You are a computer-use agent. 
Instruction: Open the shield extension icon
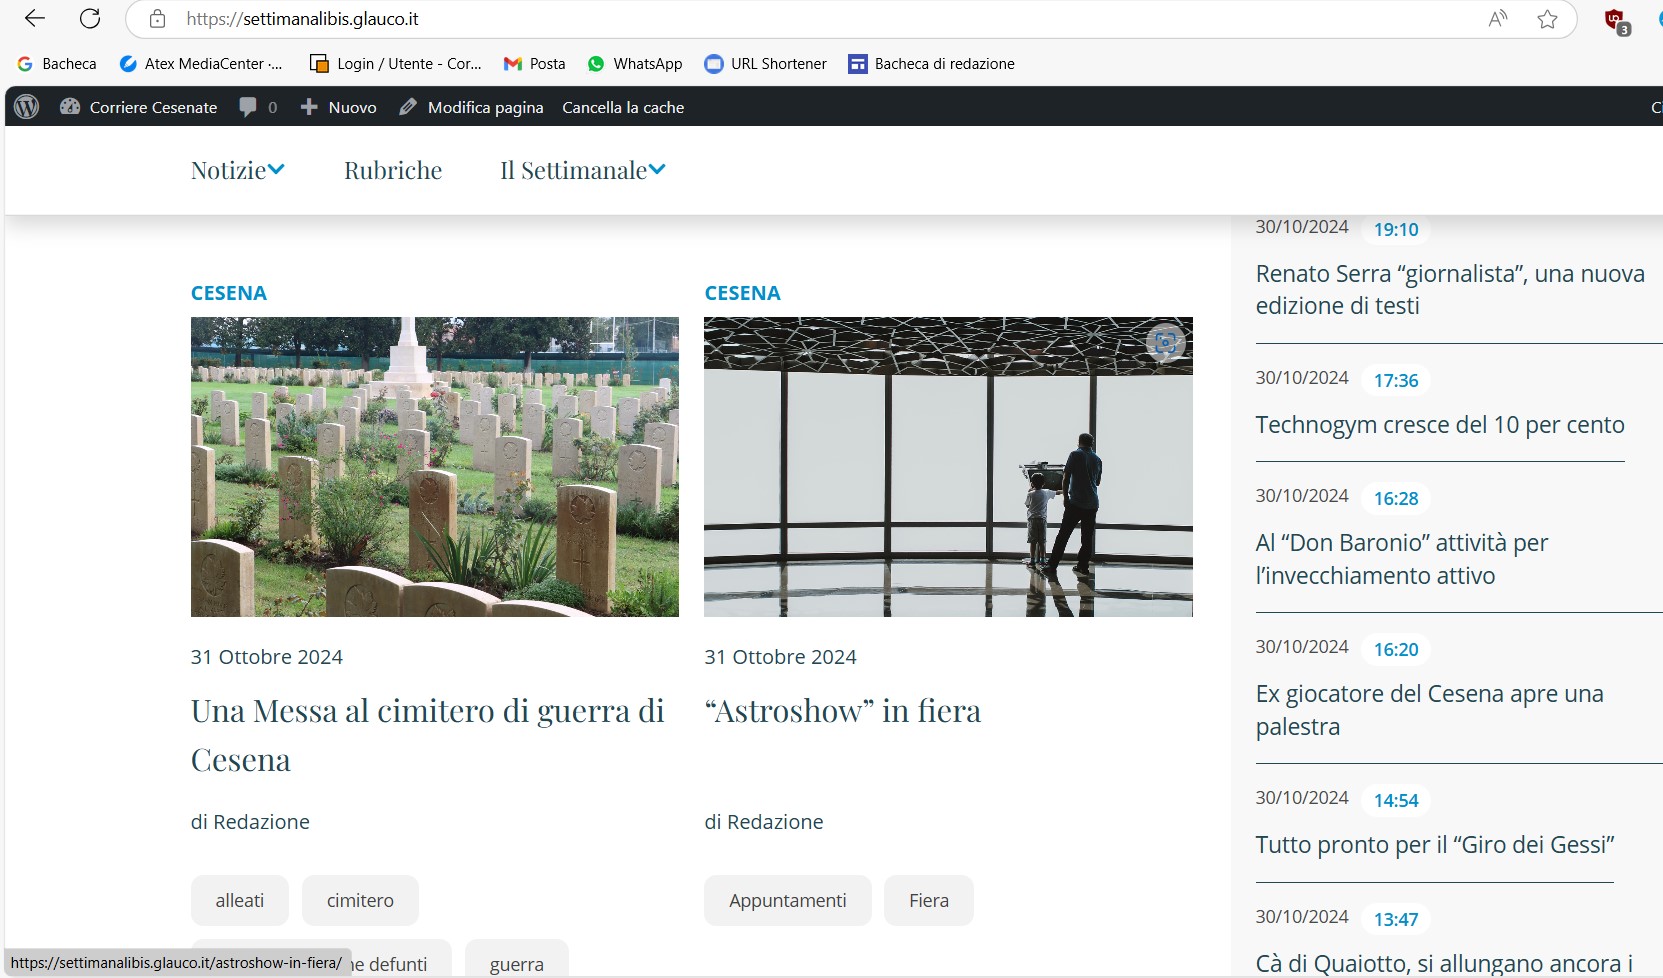click(x=1614, y=20)
